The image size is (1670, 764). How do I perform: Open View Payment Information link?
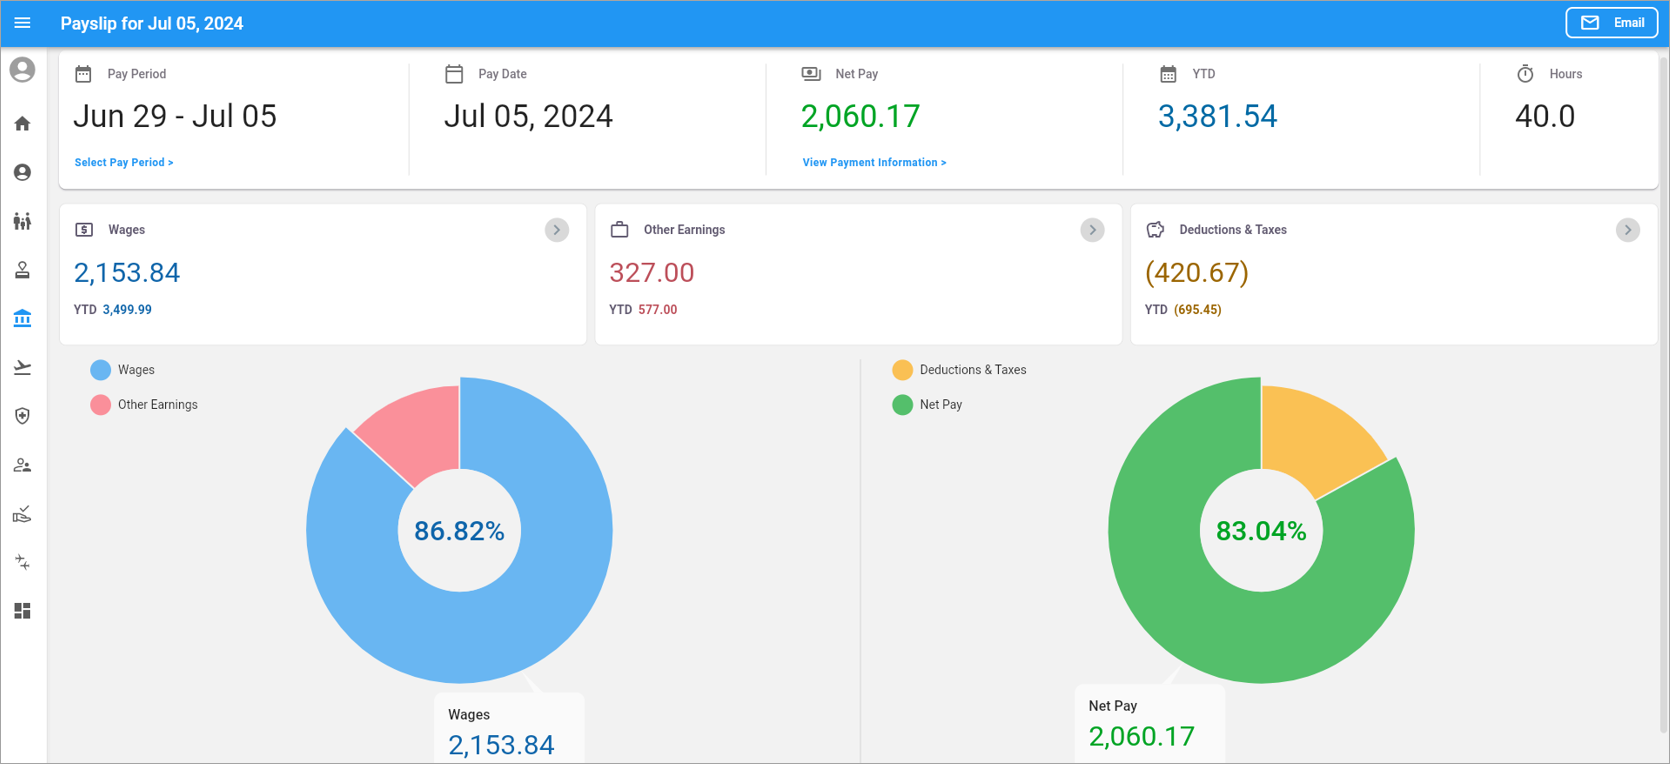pyautogui.click(x=874, y=162)
